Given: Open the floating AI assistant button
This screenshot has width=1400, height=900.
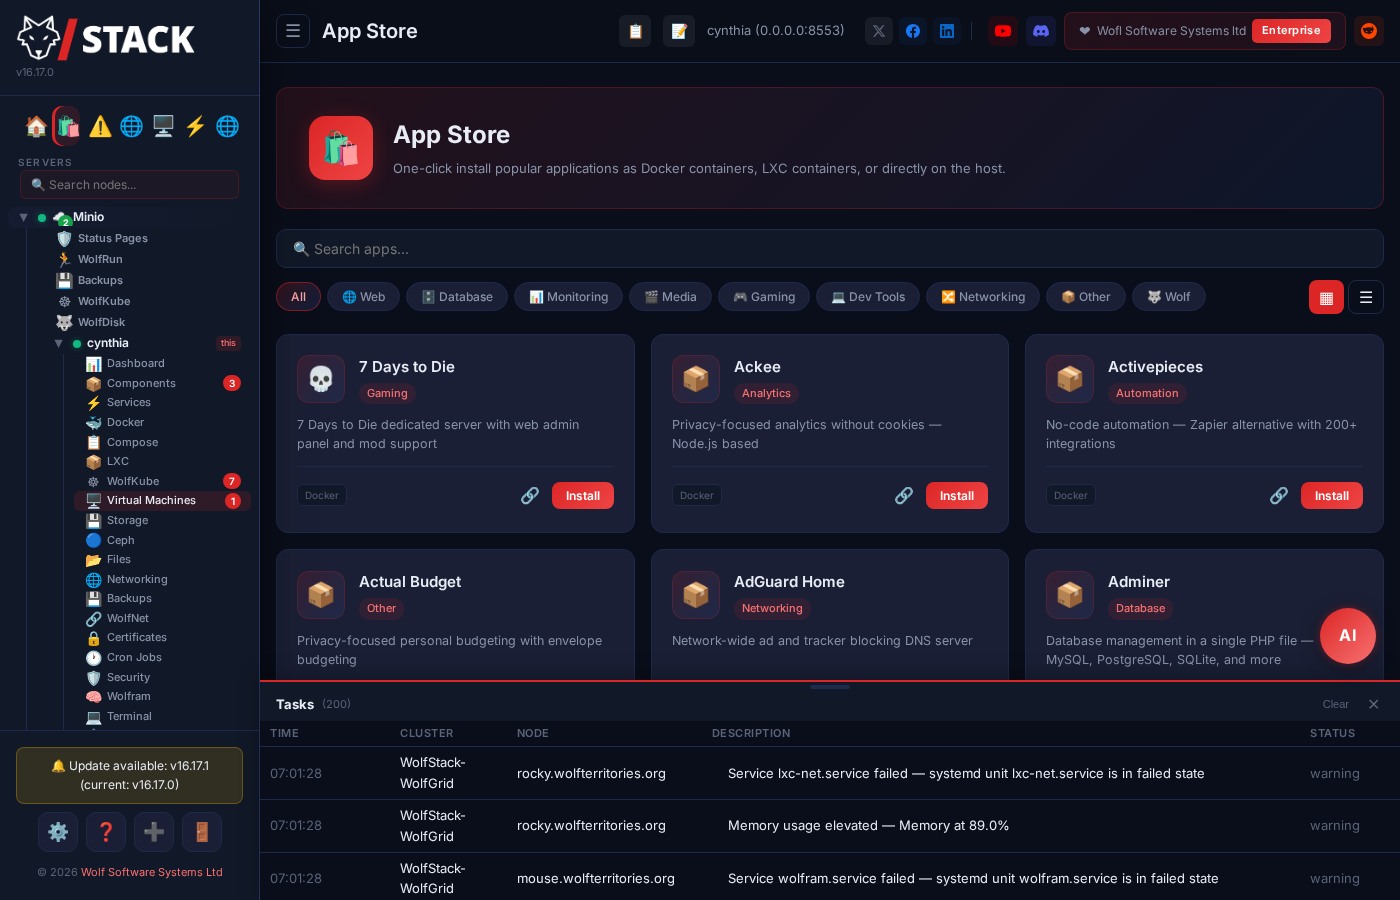Looking at the screenshot, I should coord(1348,636).
